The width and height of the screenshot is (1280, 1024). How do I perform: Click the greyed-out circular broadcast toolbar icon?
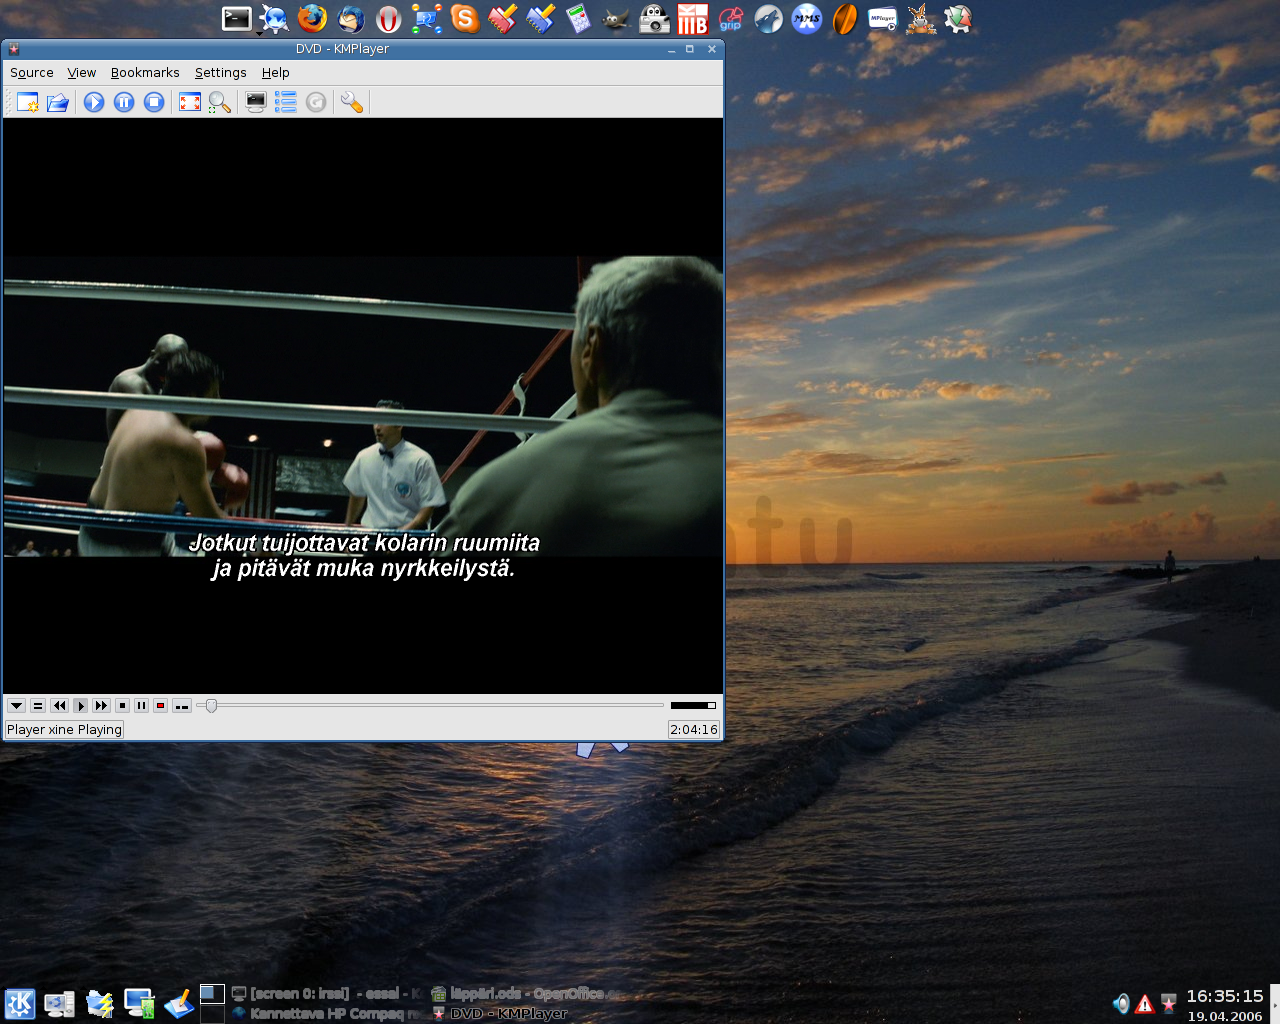316,102
